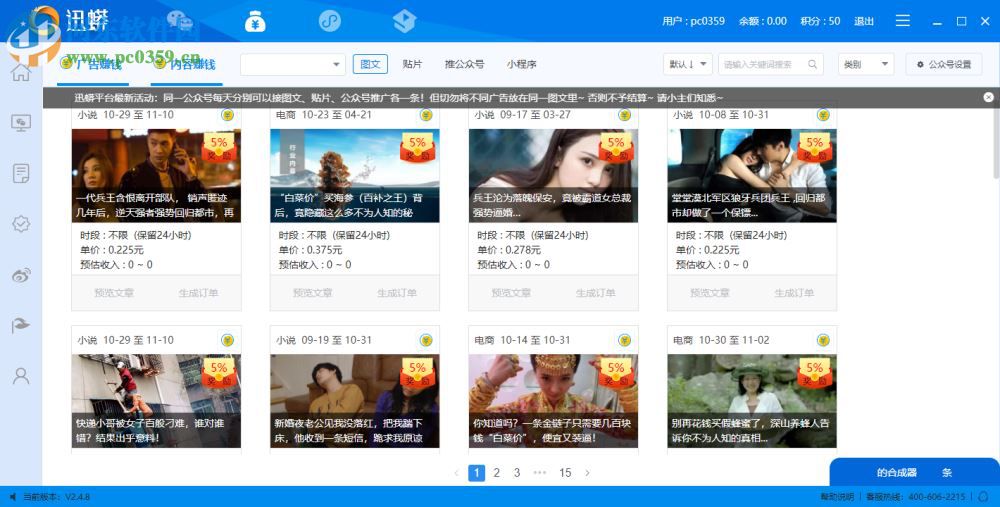The image size is (1000, 507).
Task: Open the hamburger menu icon at top right
Action: click(x=902, y=21)
